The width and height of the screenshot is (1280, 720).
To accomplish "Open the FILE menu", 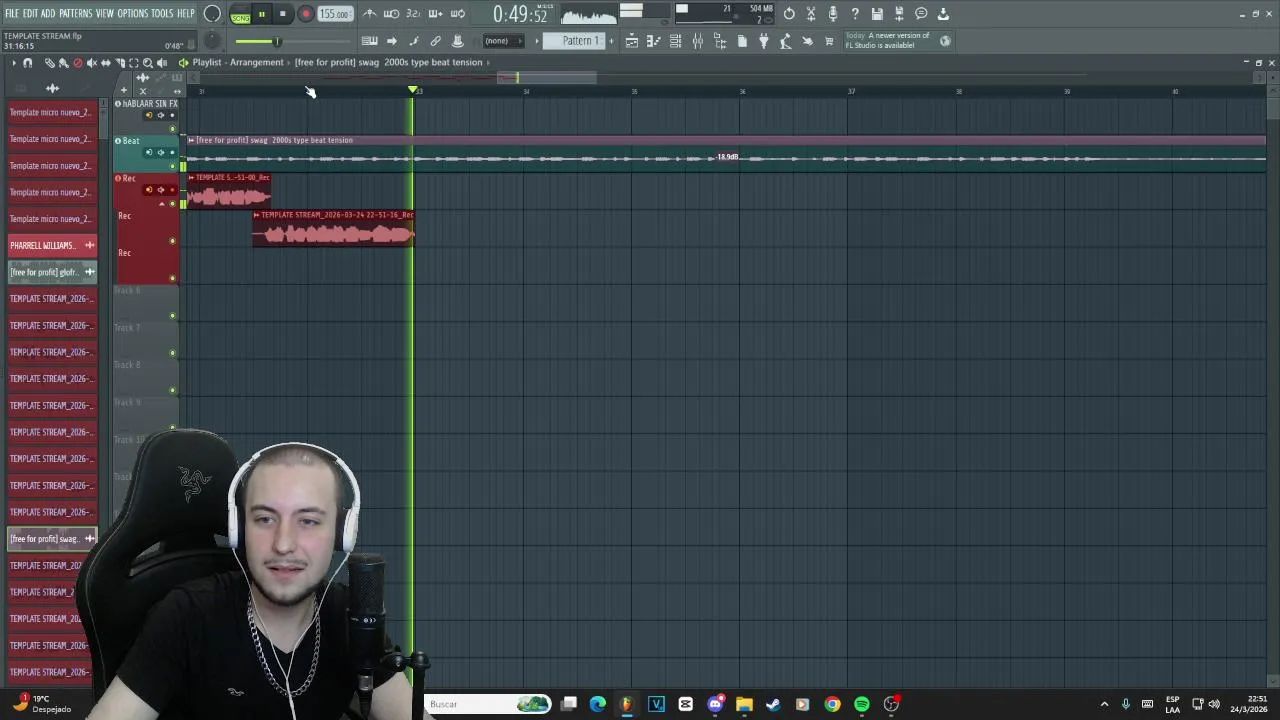I will [x=12, y=13].
